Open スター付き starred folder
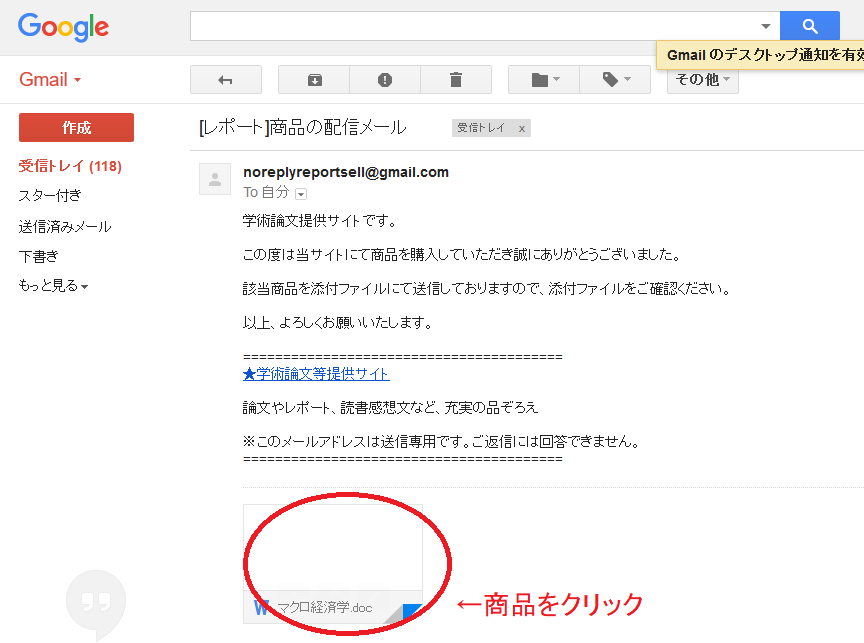This screenshot has width=864, height=643. [50, 196]
